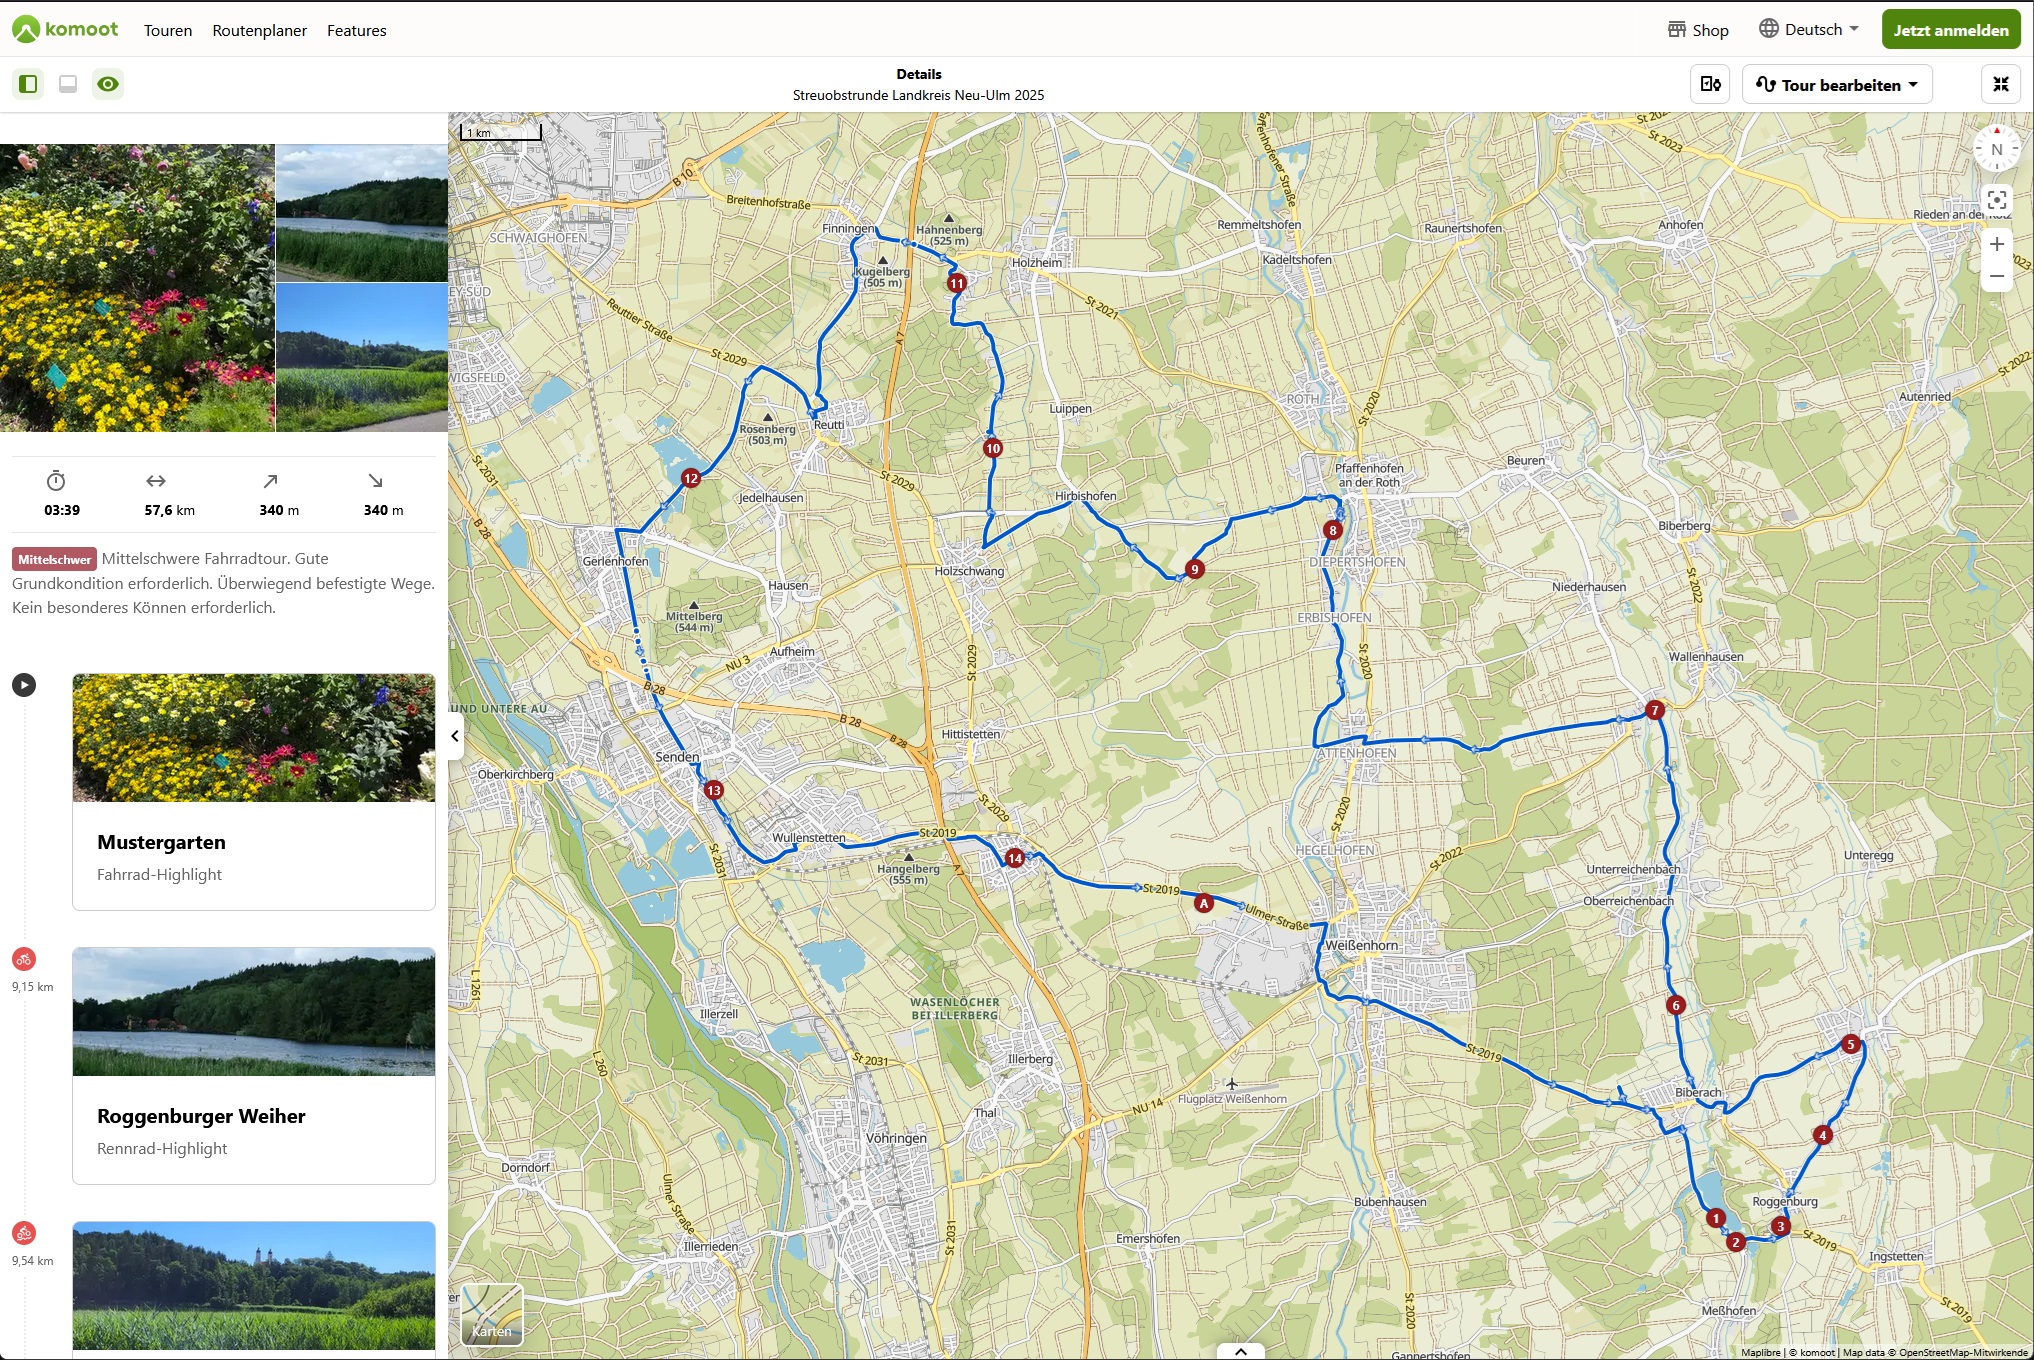
Task: Open the map comparison settings icon
Action: click(1711, 84)
